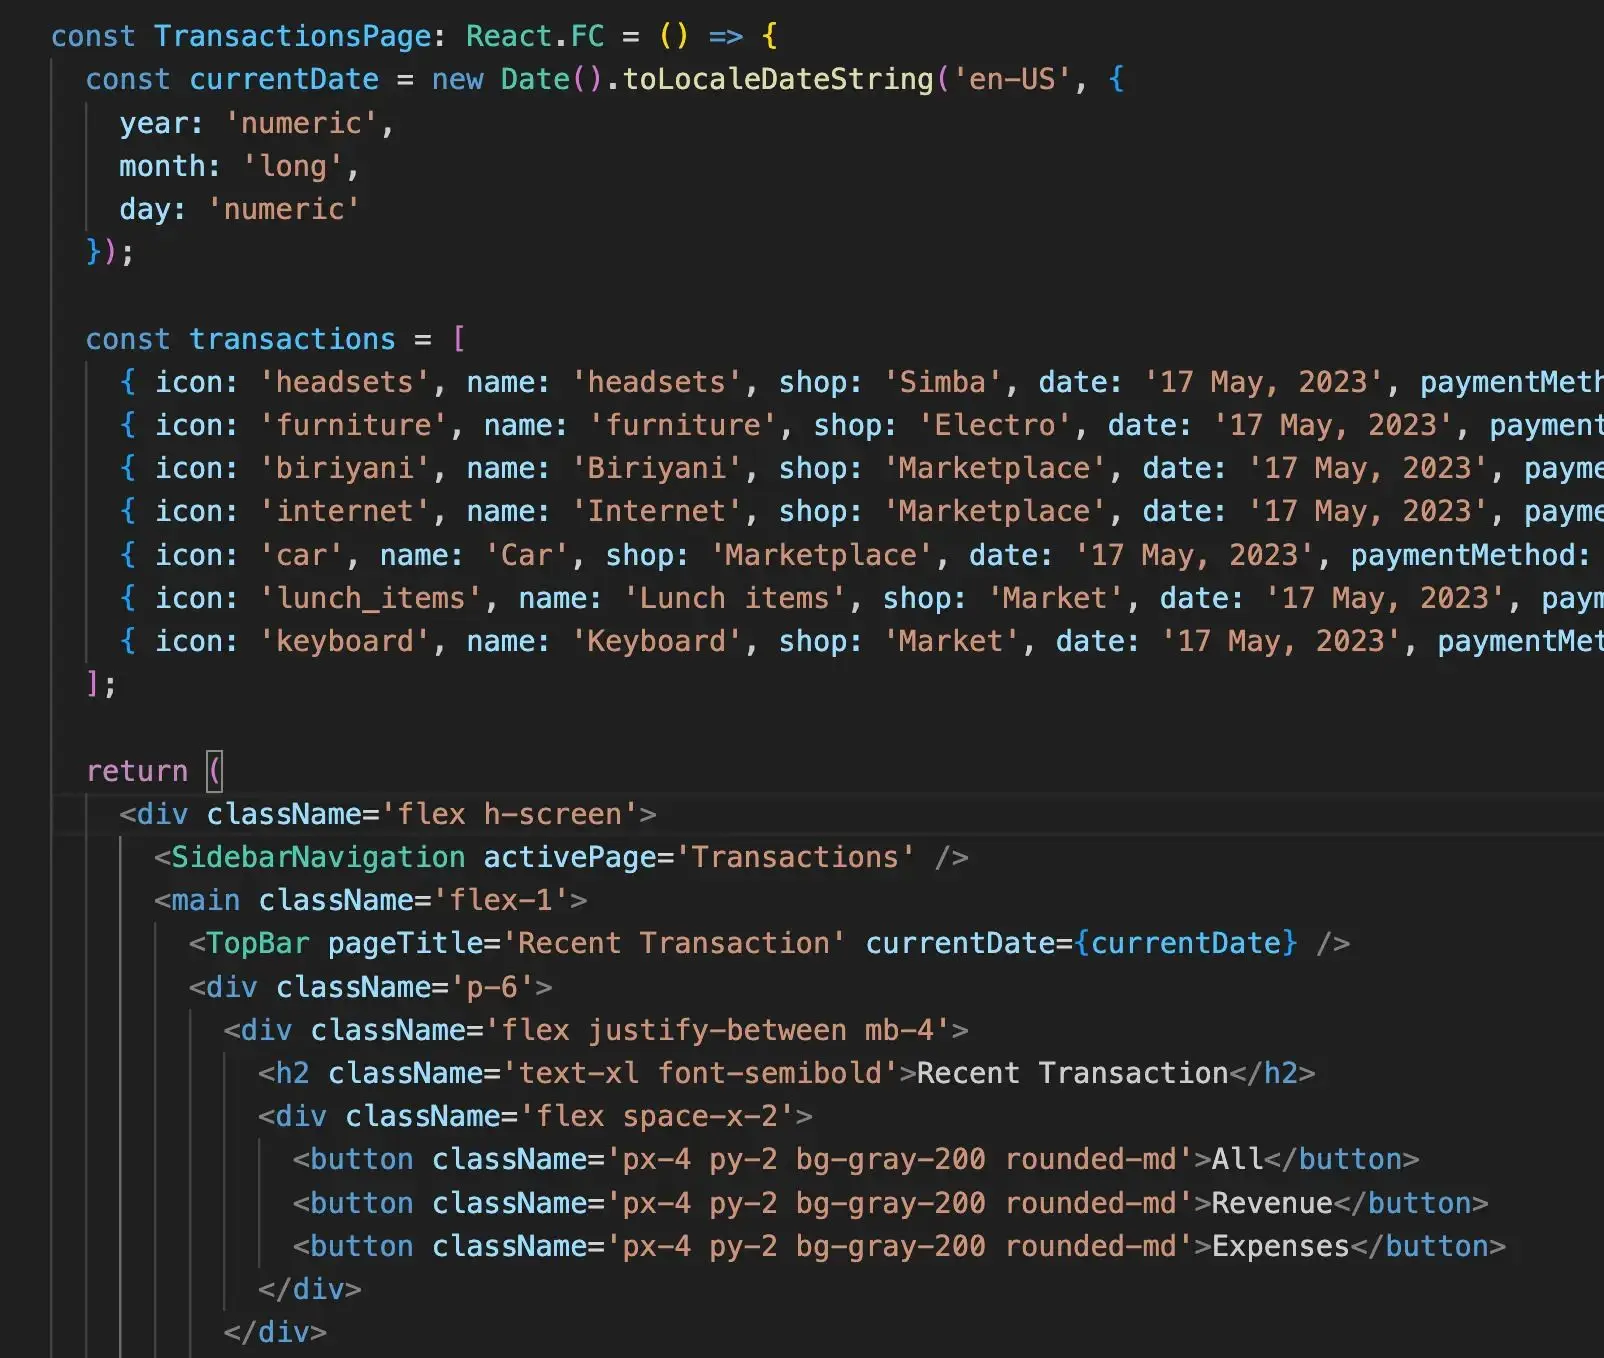The image size is (1604, 1358).
Task: Click the 'Simba' shop string
Action: (x=942, y=382)
